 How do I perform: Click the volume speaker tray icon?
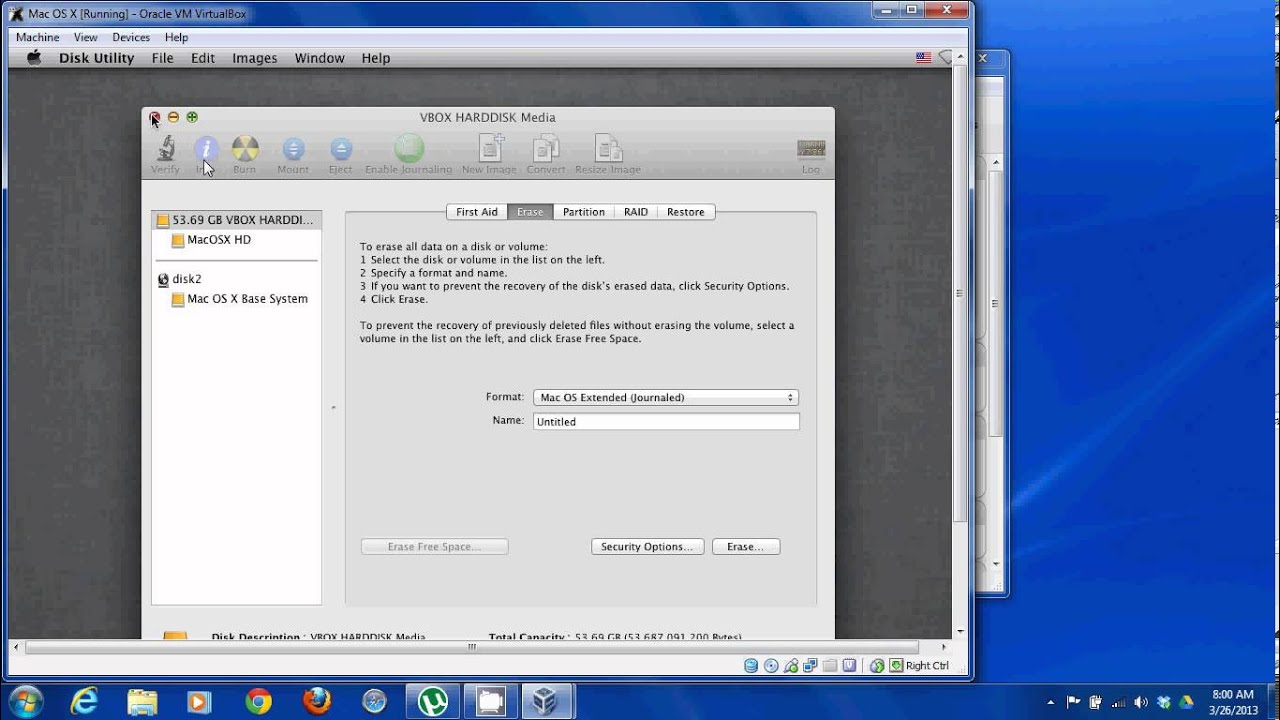(x=1140, y=702)
